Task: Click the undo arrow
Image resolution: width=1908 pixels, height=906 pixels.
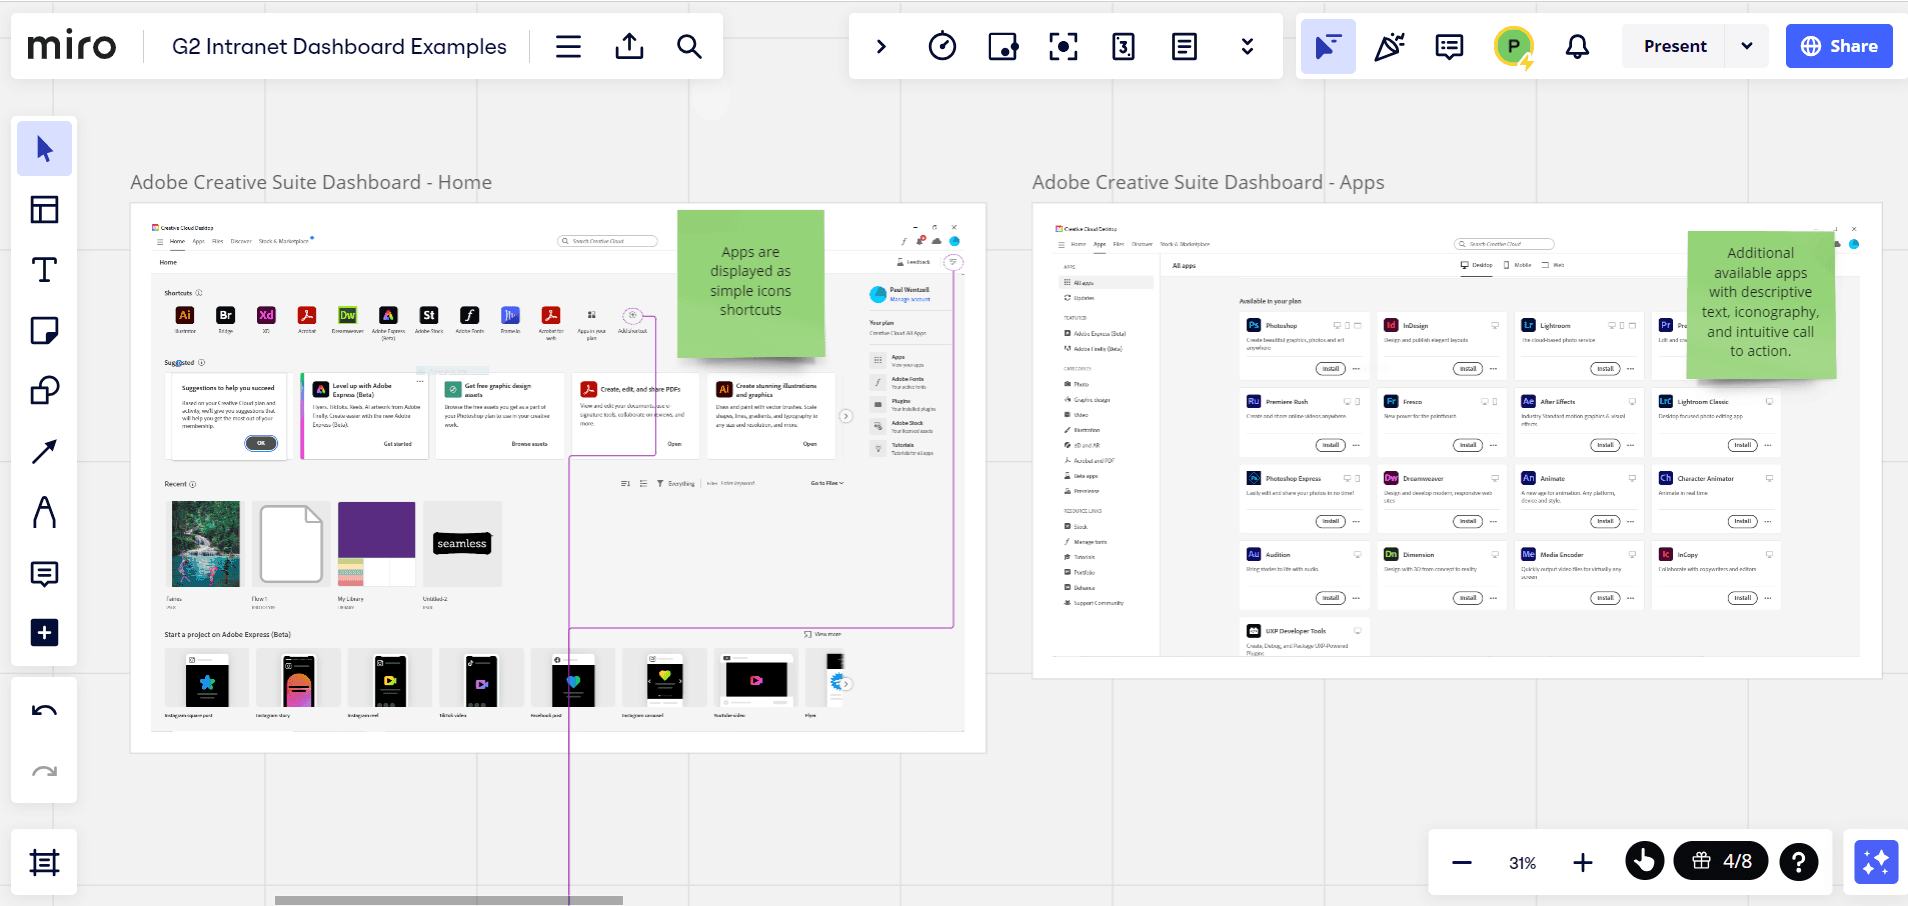Action: point(44,711)
